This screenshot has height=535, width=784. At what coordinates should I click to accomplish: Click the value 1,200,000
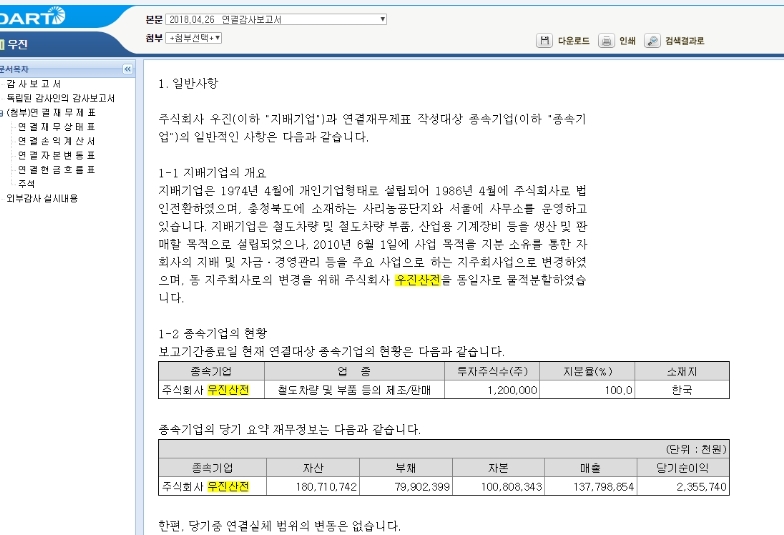click(x=512, y=390)
